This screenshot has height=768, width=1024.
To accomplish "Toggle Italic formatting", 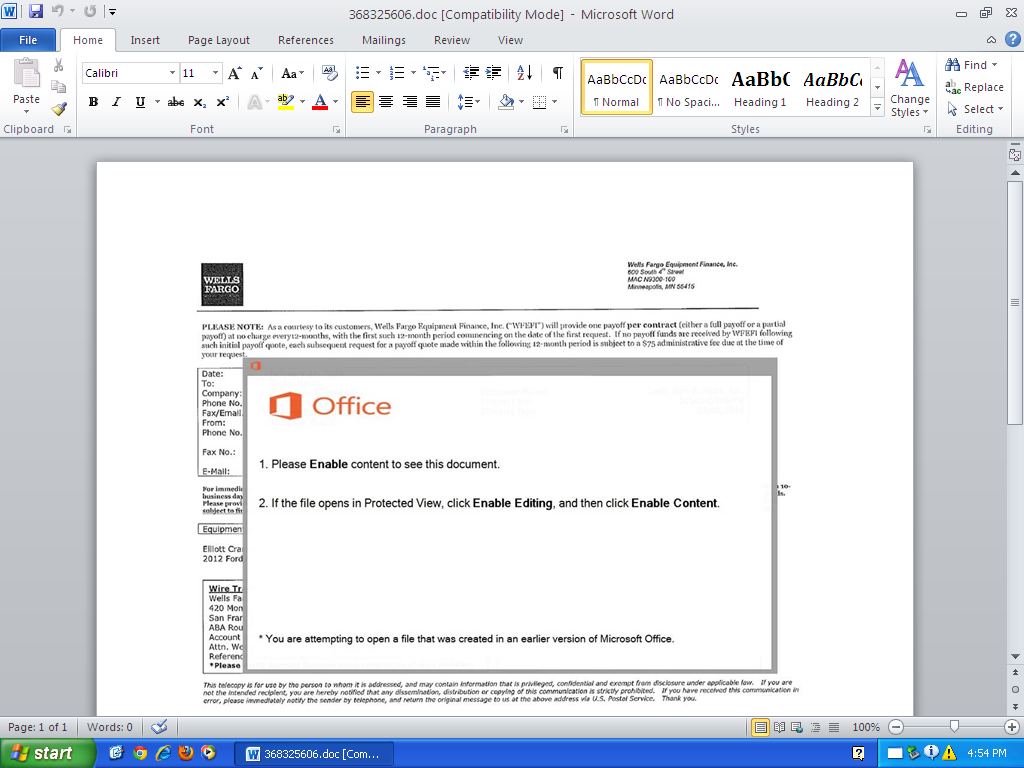I will coord(116,102).
